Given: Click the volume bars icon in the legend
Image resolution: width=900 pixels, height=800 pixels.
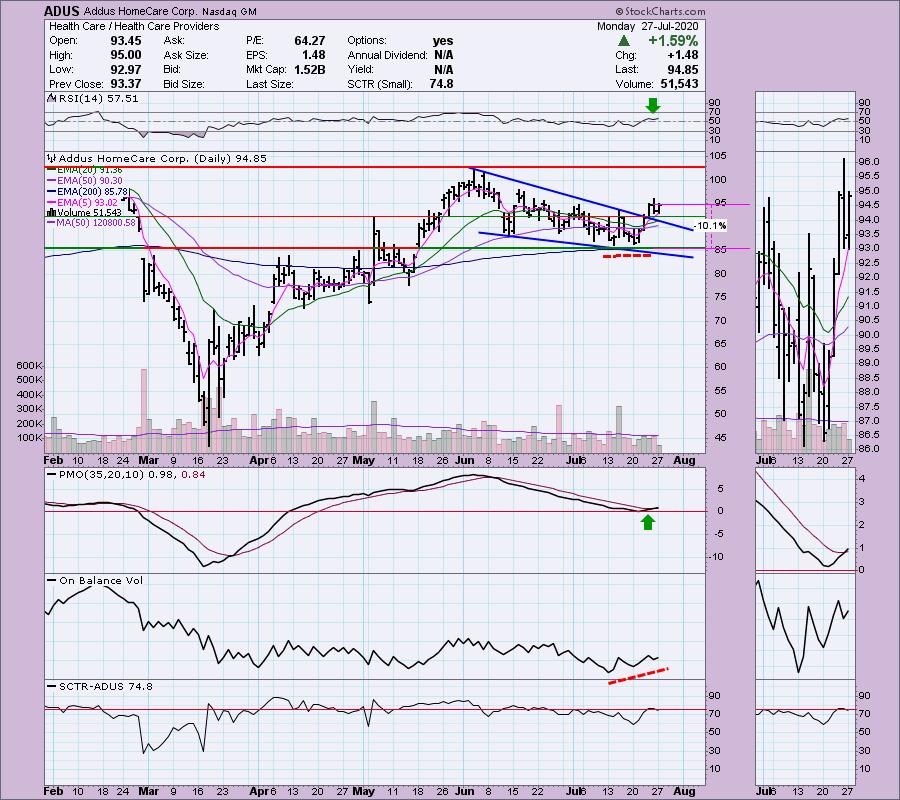Looking at the screenshot, I should (51, 212).
